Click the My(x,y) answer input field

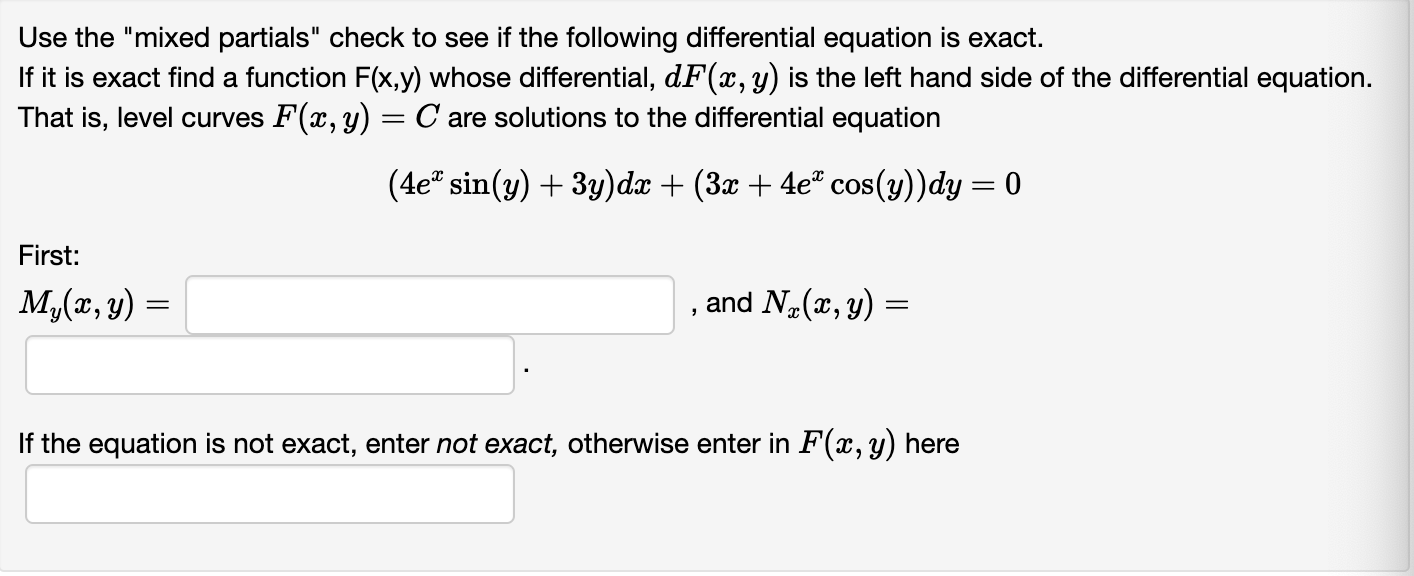pyautogui.click(x=430, y=305)
